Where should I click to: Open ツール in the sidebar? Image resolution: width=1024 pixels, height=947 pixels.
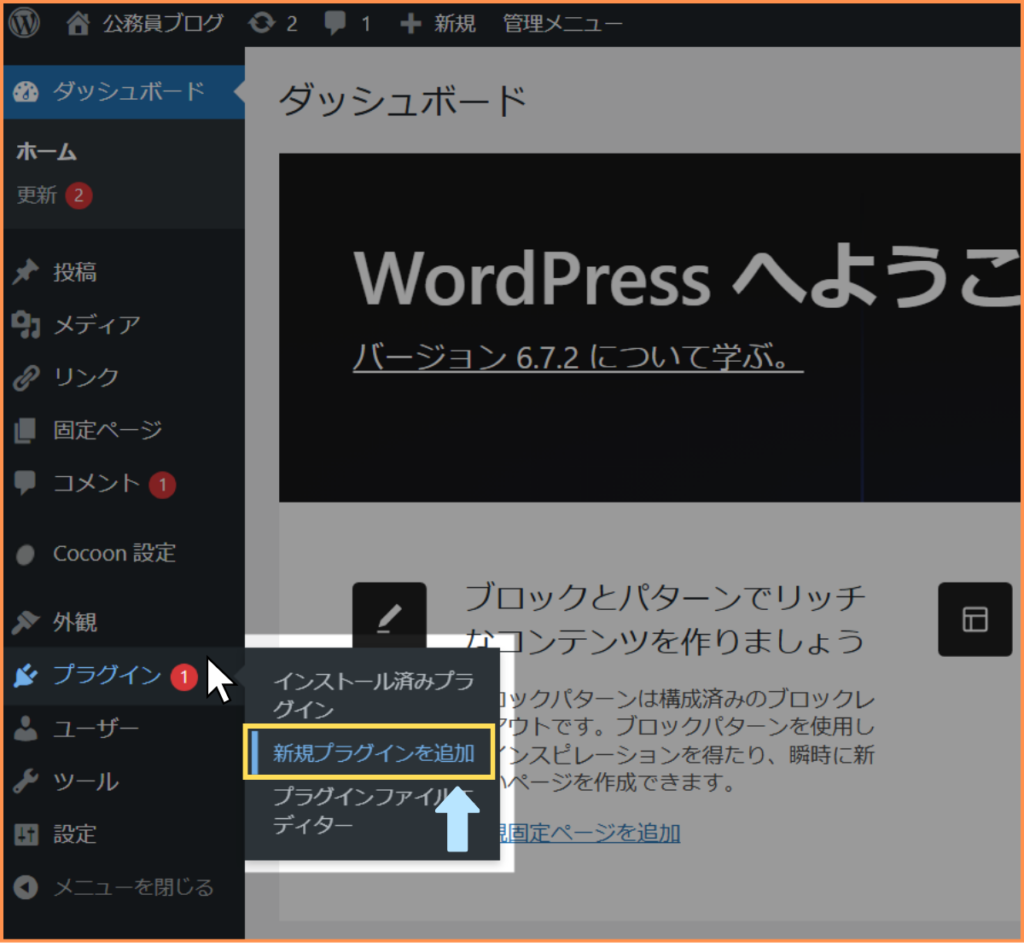click(86, 781)
